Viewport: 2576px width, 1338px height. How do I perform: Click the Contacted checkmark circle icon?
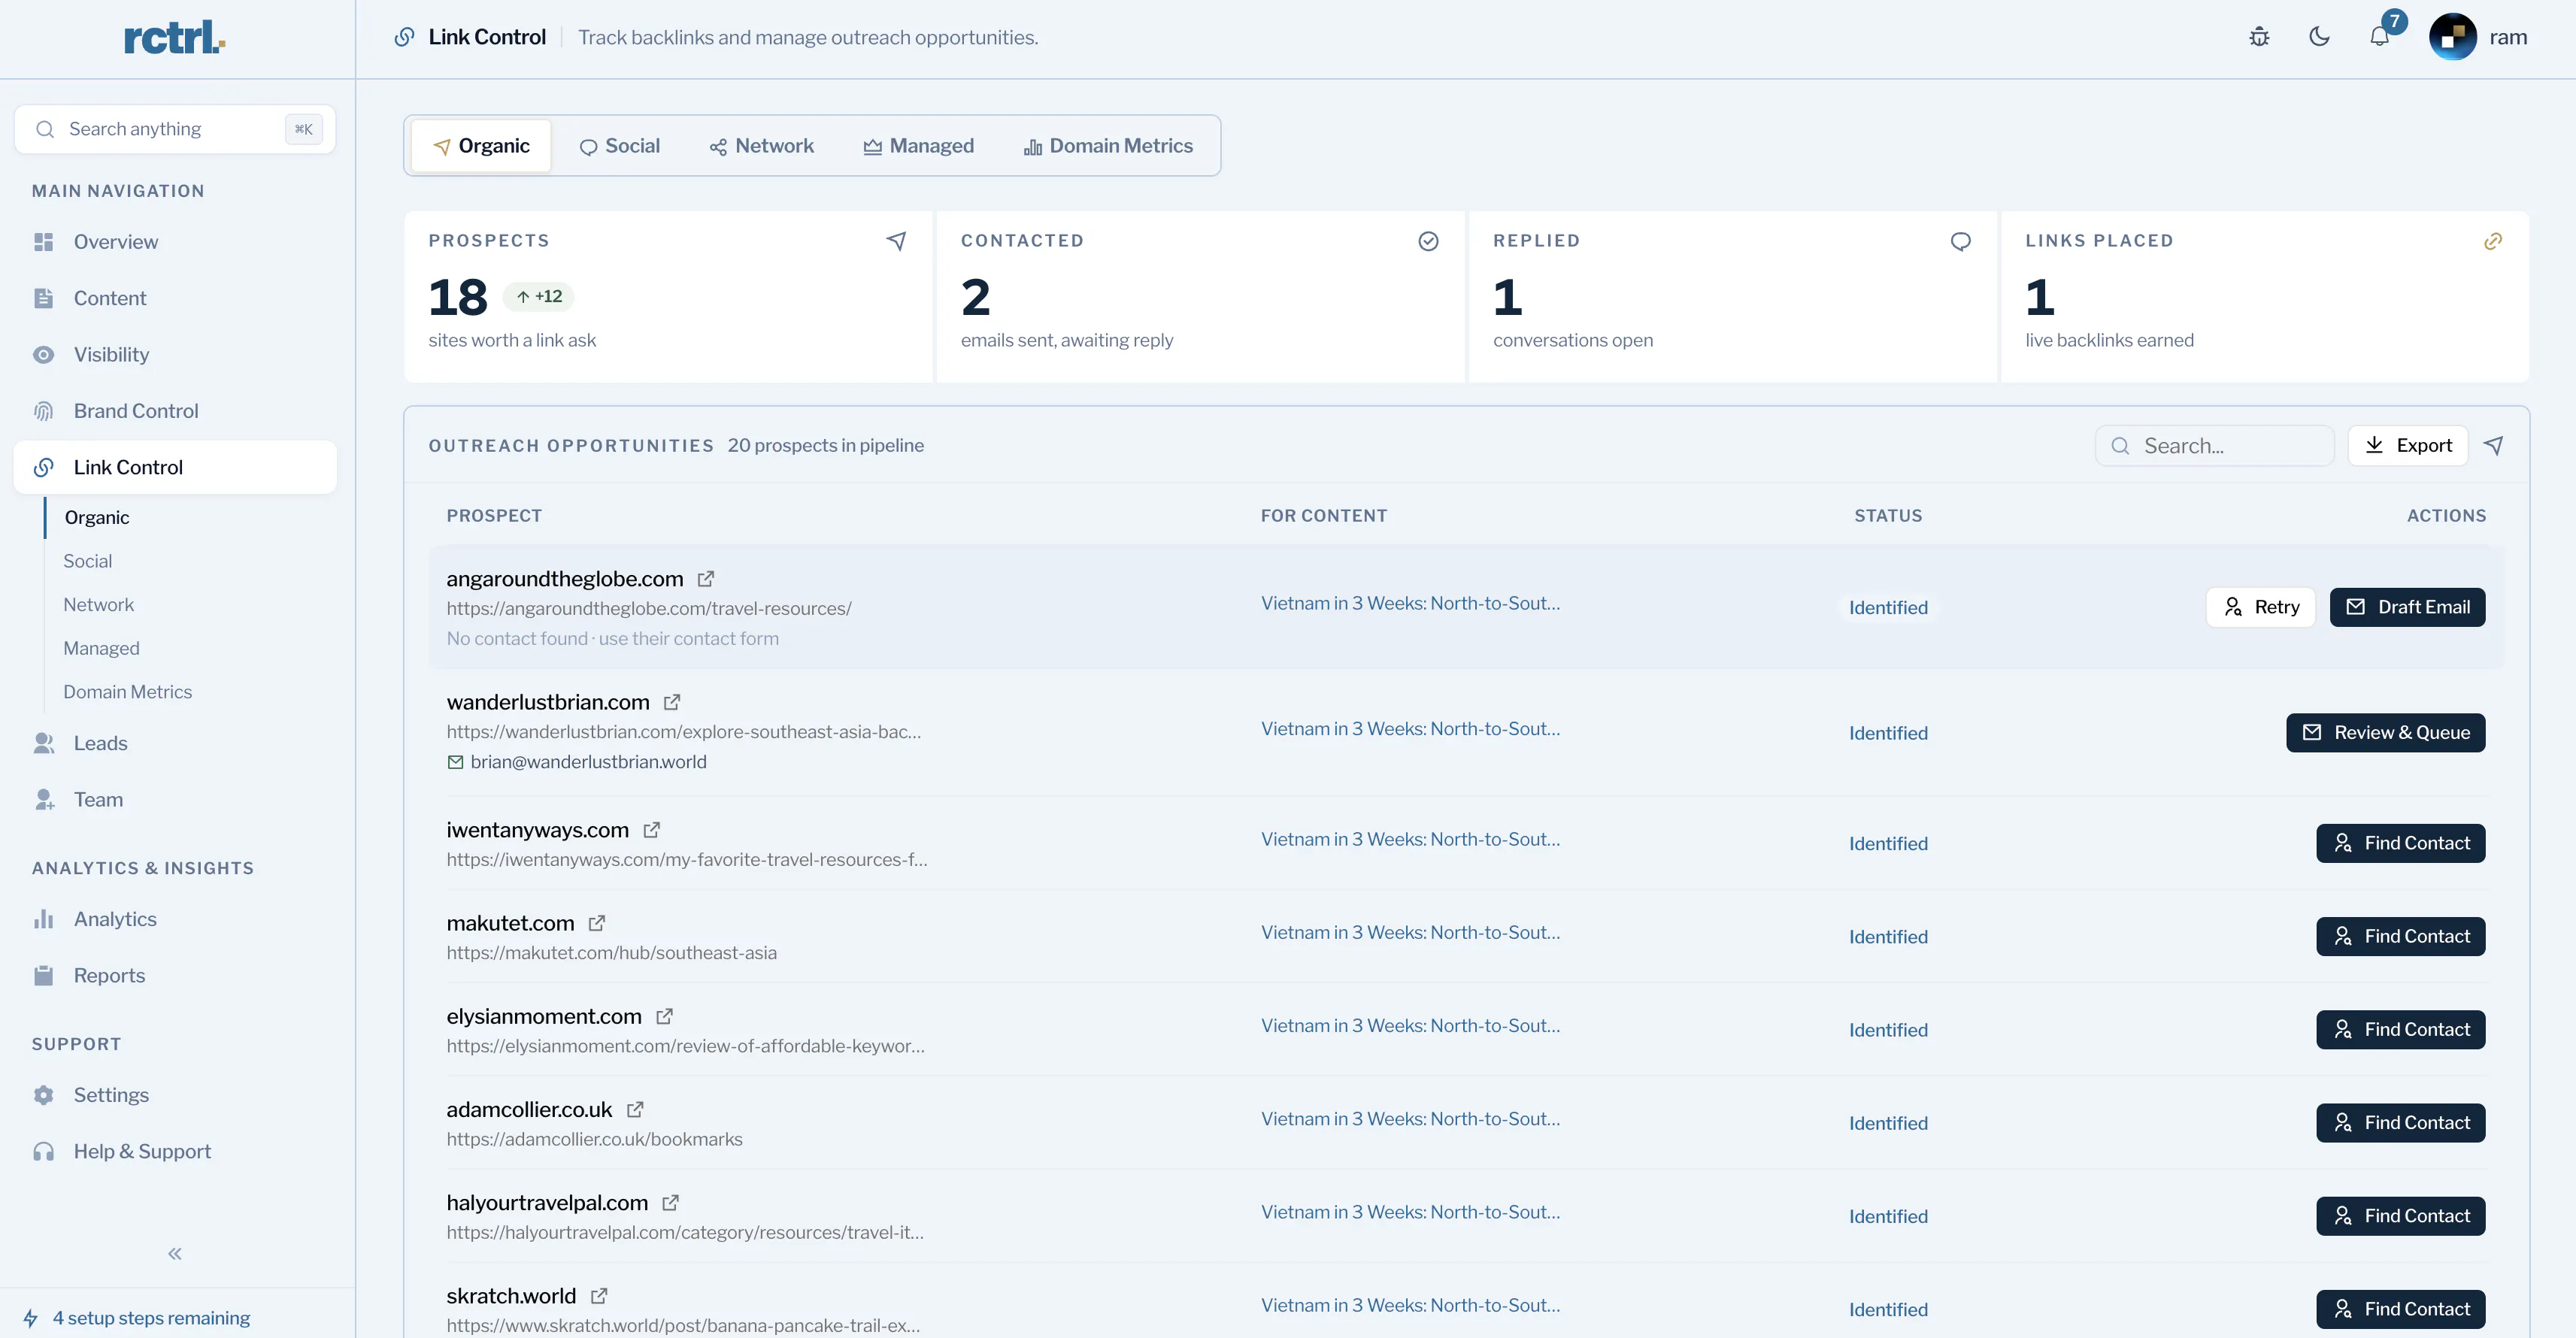pos(1428,241)
